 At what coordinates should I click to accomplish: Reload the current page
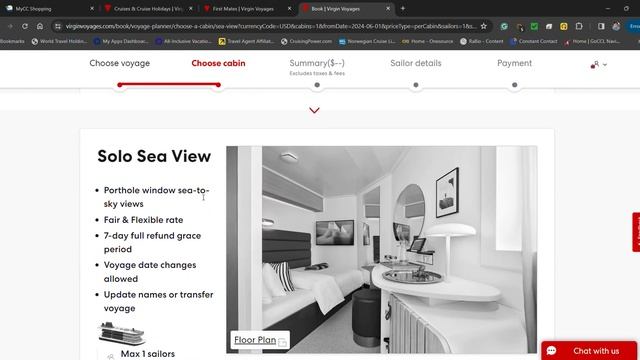[25, 26]
